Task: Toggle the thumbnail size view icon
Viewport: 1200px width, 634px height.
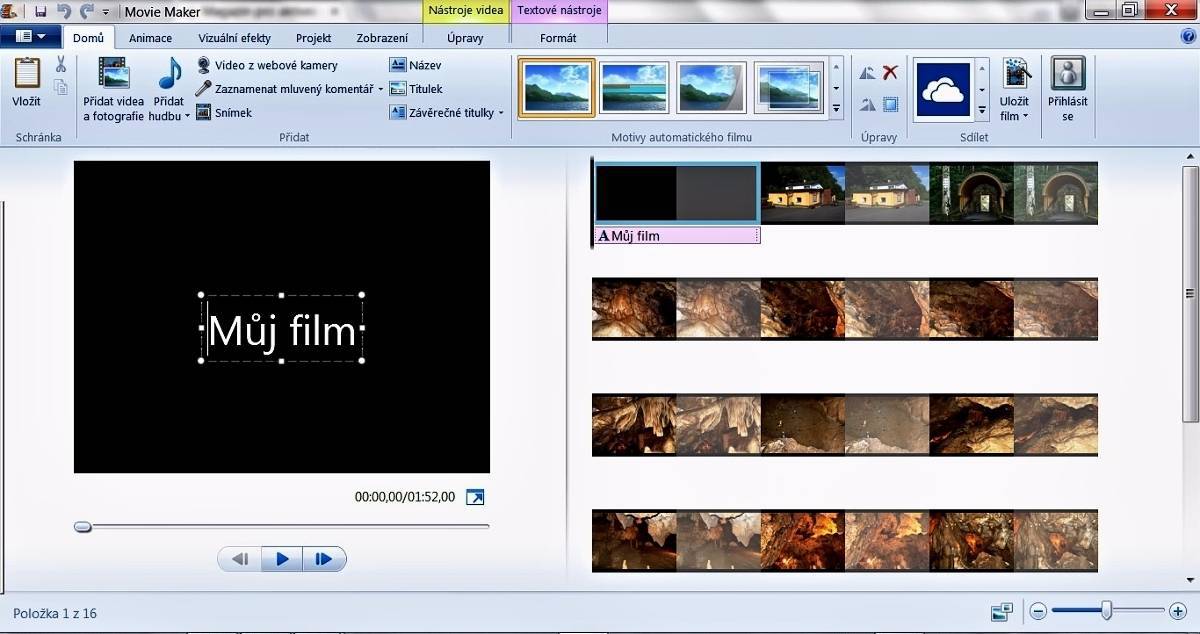Action: click(x=1001, y=611)
